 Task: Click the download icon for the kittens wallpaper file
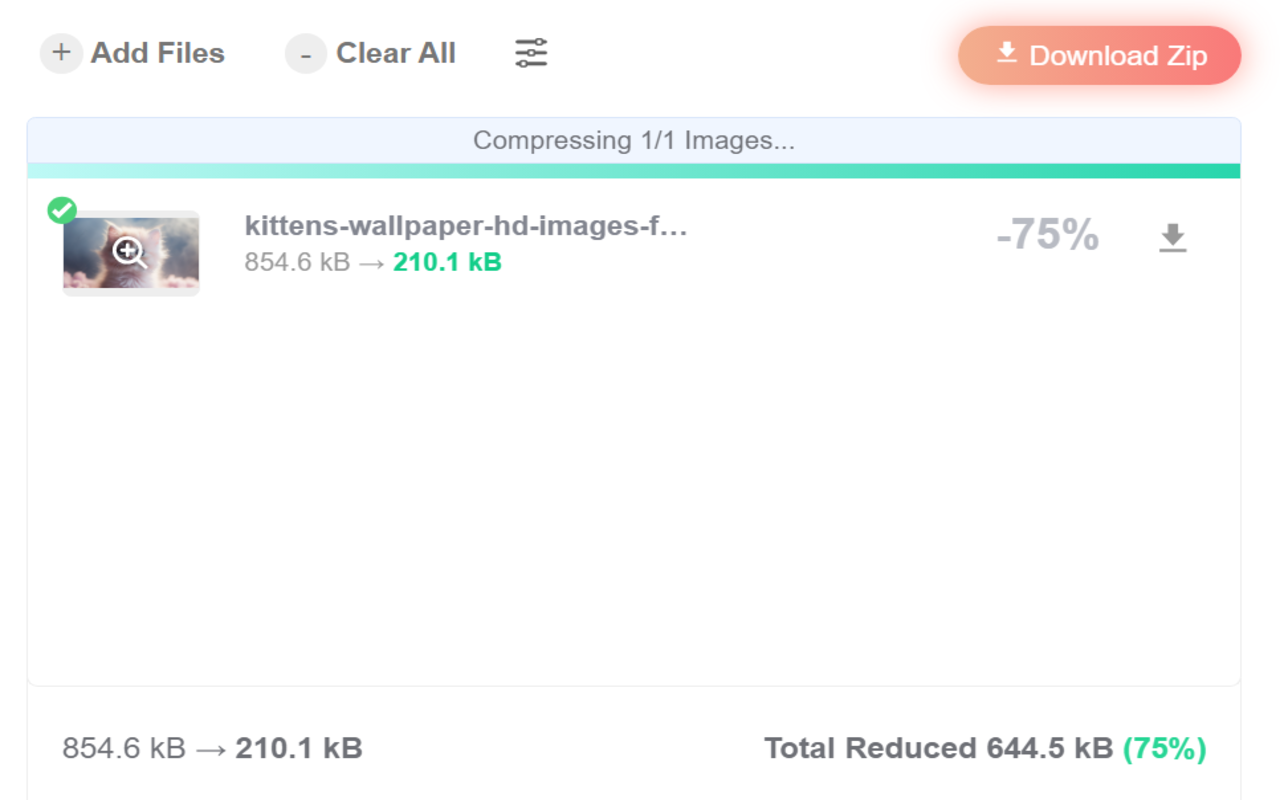(x=1173, y=237)
